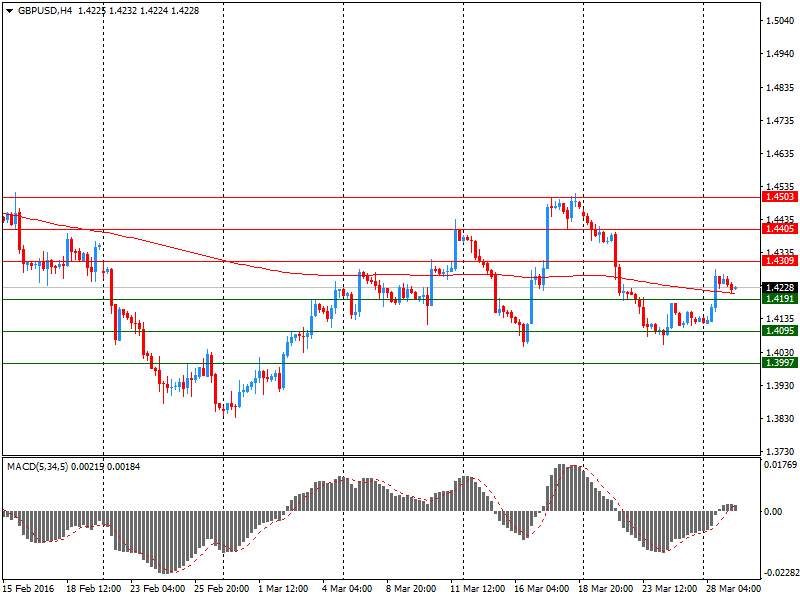The image size is (800, 600).
Task: Select the MACD(5,34,5) indicator label
Action: tap(37, 466)
